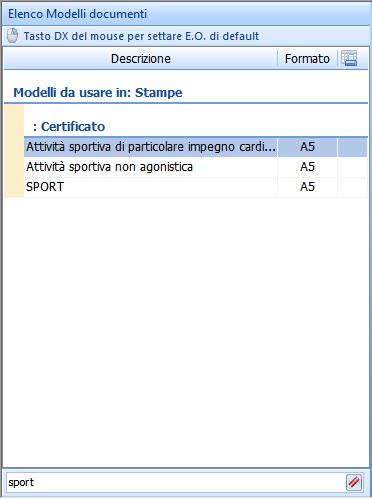Sort by Formato column header
The image size is (372, 499).
[x=307, y=59]
